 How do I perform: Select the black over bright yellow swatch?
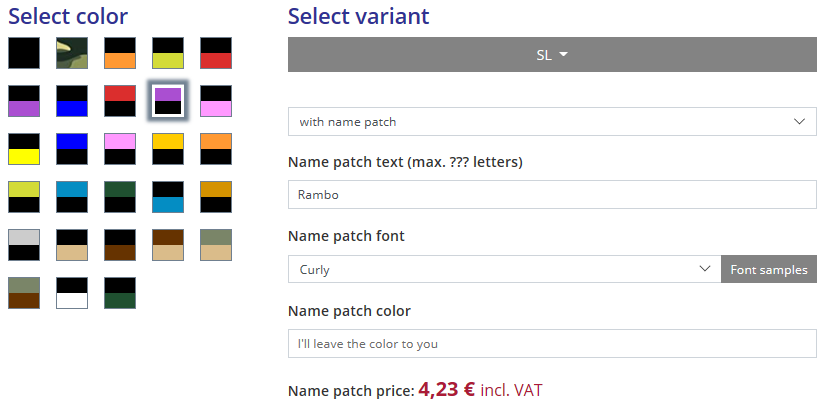(x=24, y=149)
